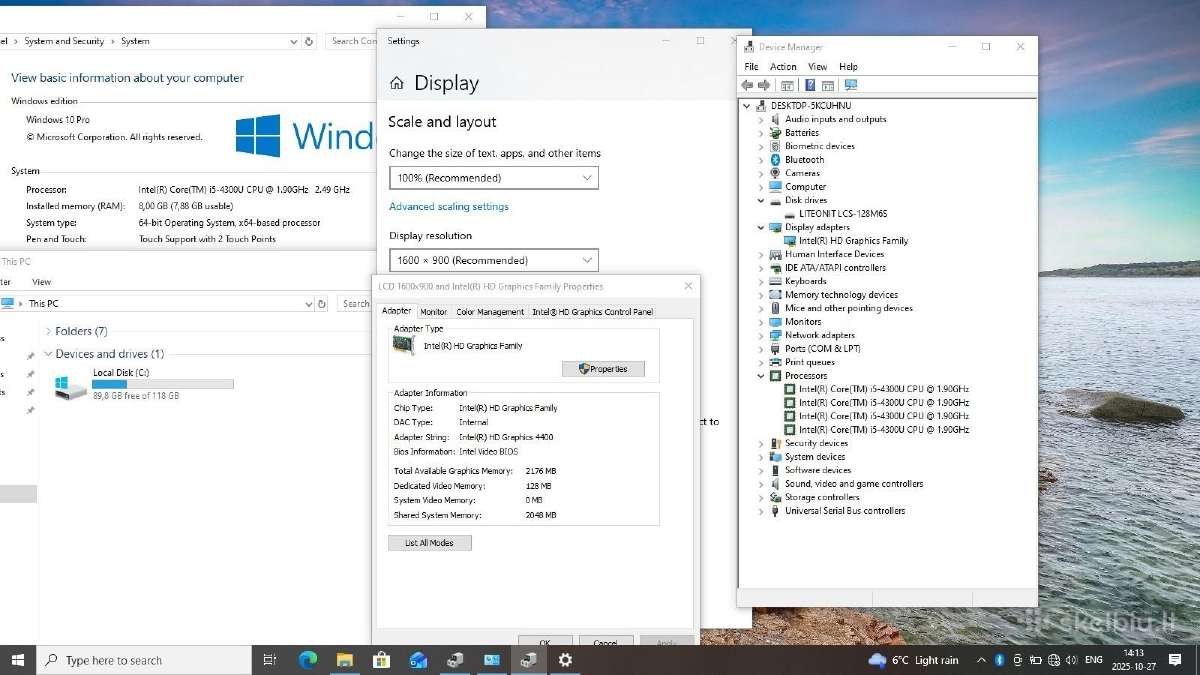The image size is (1200, 675).
Task: Click the Light rain weather widget on taskbar
Action: 913,660
